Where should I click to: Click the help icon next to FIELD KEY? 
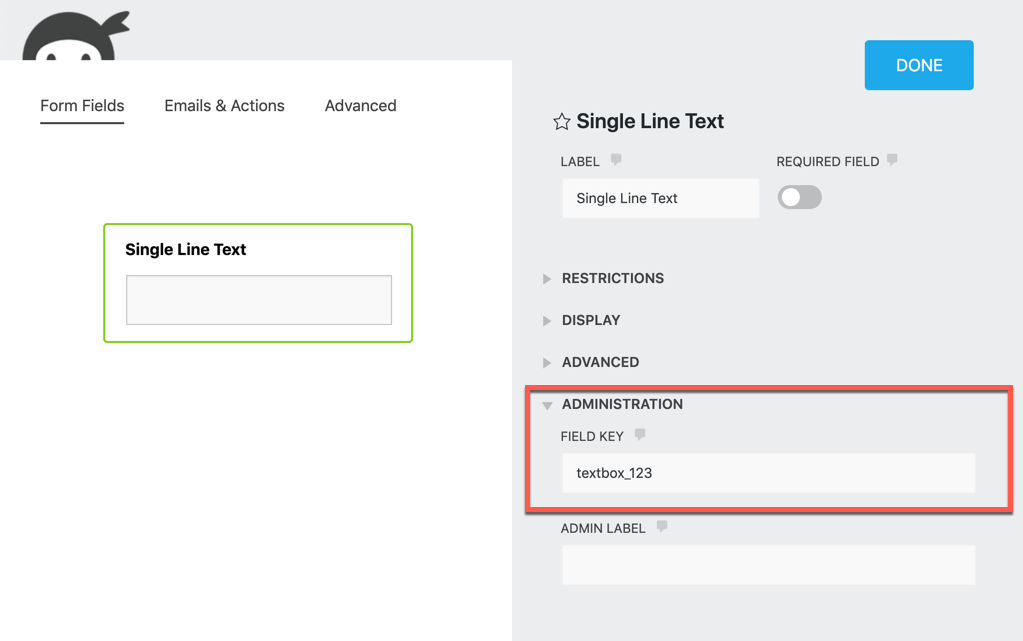[x=640, y=435]
